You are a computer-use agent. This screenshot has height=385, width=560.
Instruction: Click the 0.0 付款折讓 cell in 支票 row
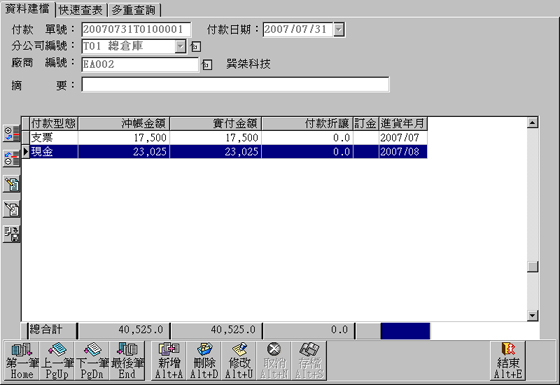[308, 138]
